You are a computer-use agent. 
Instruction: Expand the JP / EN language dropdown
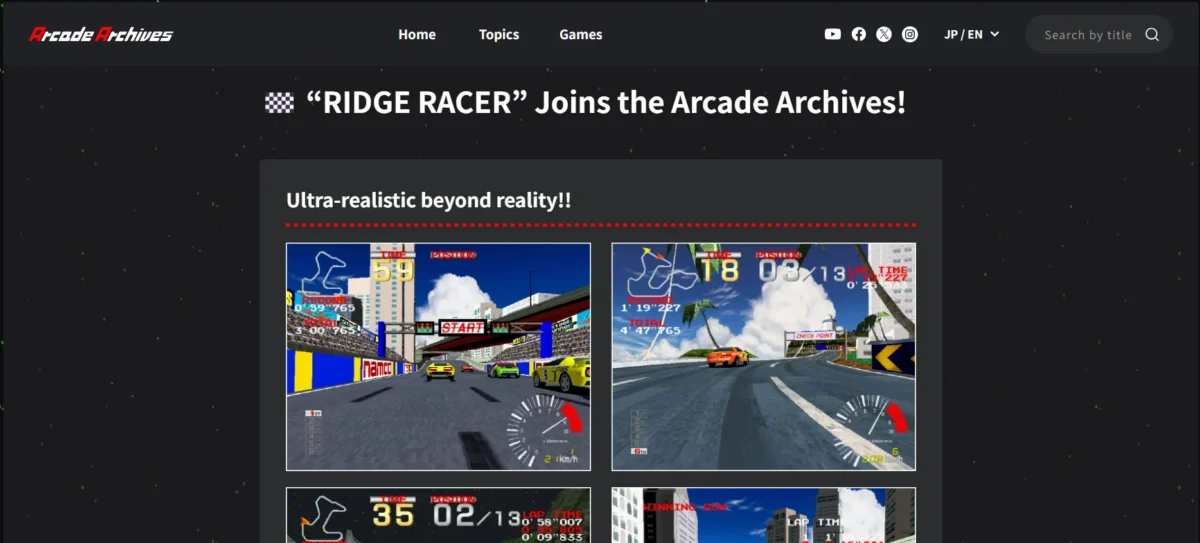click(972, 34)
